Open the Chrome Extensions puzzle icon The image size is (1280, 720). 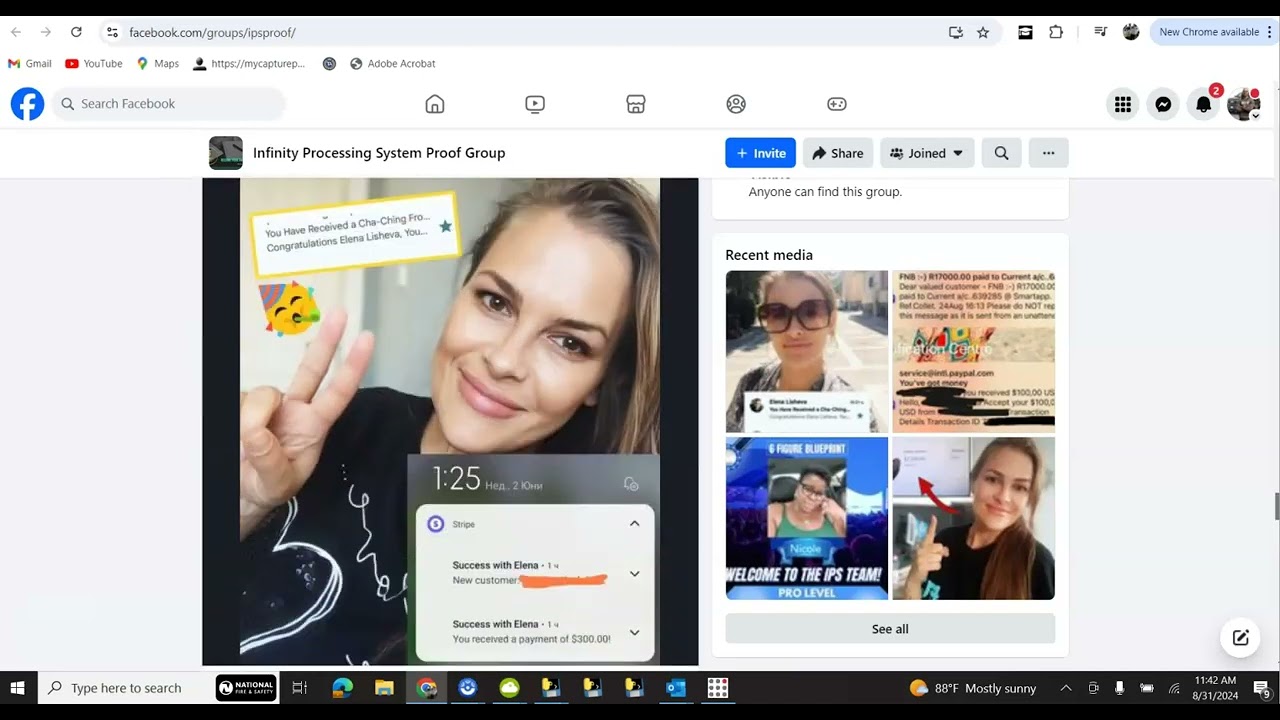click(x=1056, y=32)
